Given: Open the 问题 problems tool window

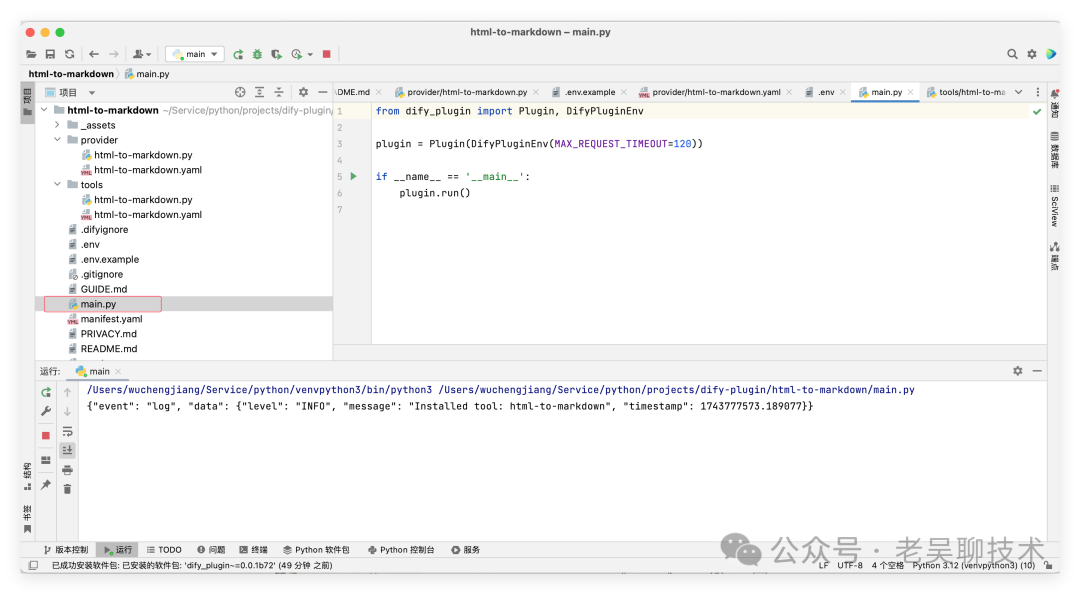Looking at the screenshot, I should coord(211,549).
